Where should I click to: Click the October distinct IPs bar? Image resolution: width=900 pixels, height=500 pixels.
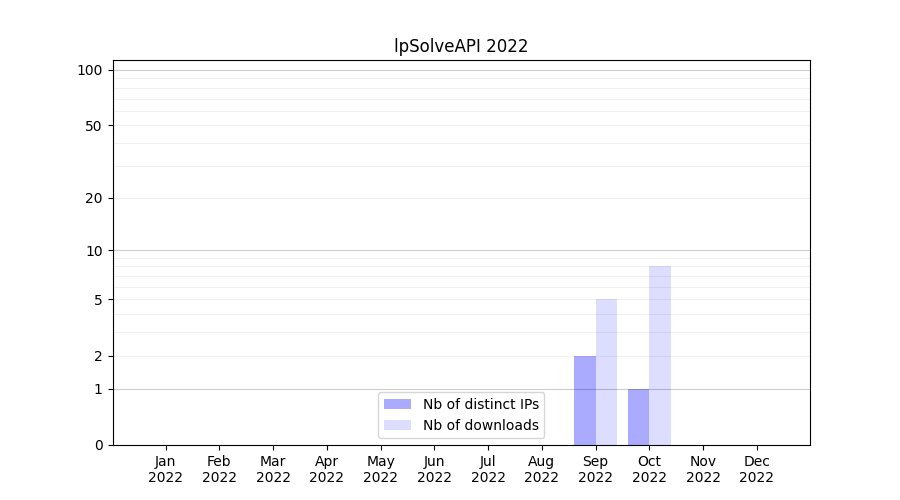[x=639, y=417]
